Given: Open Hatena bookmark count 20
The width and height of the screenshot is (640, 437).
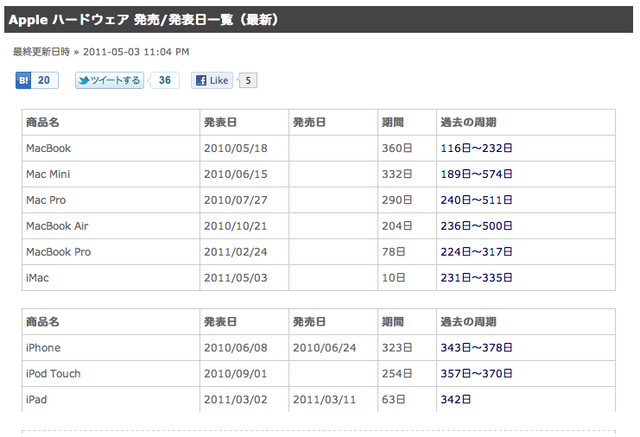Looking at the screenshot, I should (x=44, y=80).
